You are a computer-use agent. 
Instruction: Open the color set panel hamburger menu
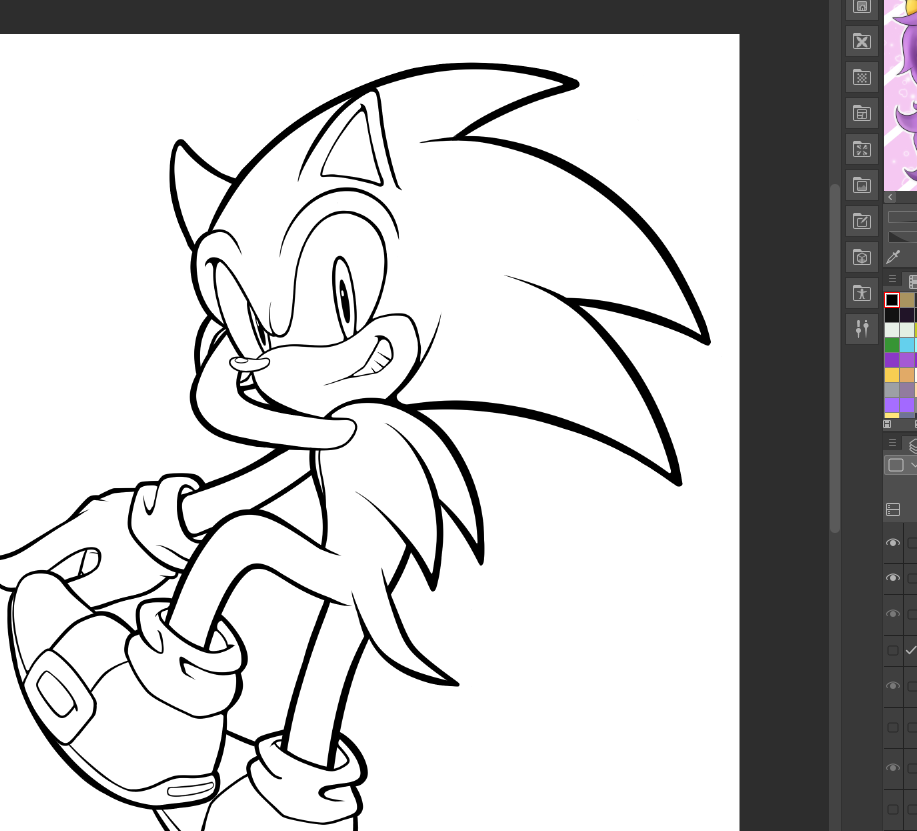click(892, 278)
